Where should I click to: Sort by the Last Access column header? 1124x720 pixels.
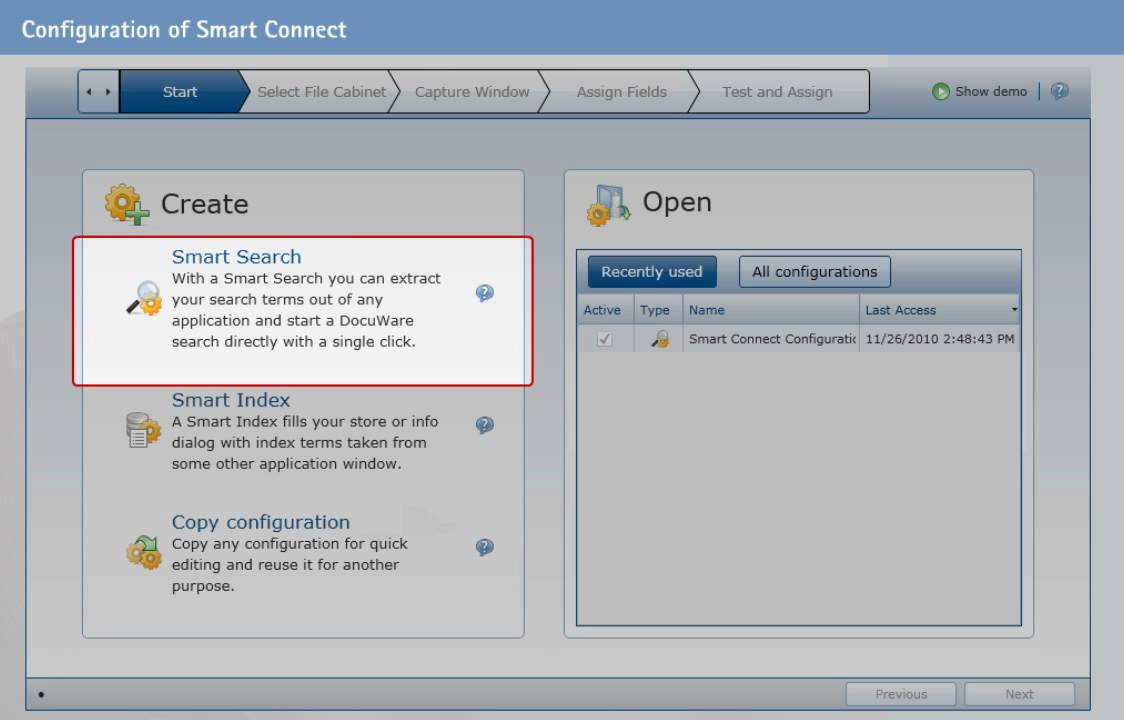tap(939, 310)
